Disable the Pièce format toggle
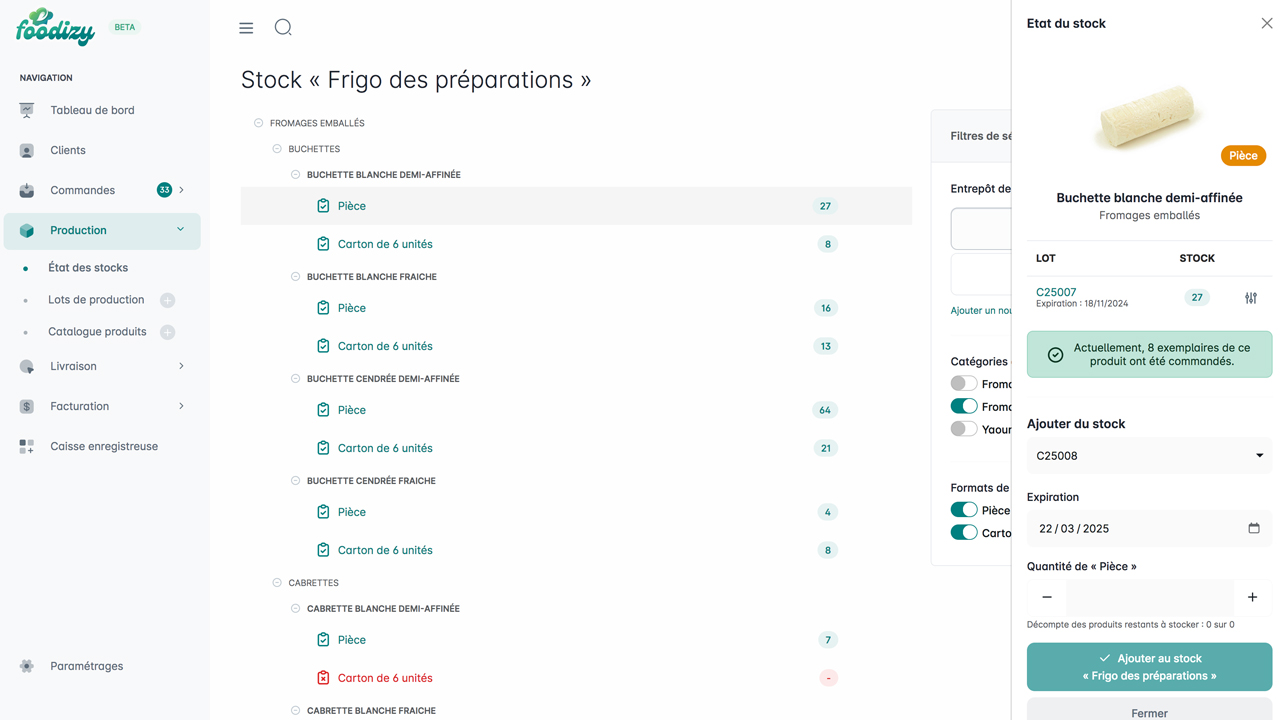The image size is (1280, 720). (963, 510)
